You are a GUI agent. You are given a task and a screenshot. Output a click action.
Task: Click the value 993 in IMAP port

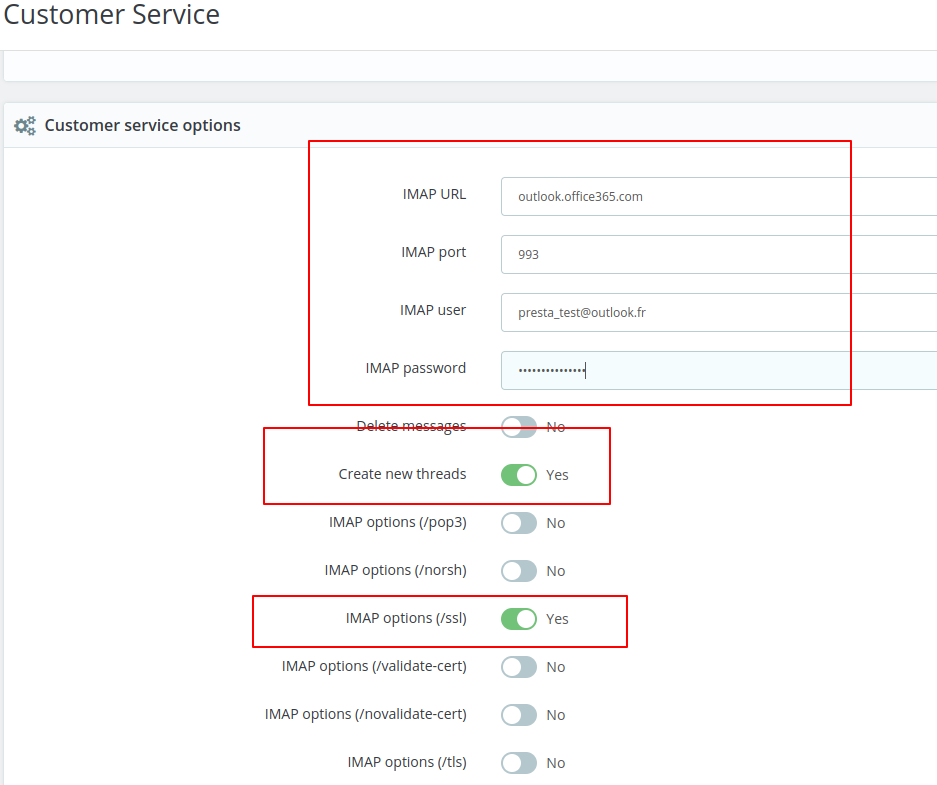[527, 254]
